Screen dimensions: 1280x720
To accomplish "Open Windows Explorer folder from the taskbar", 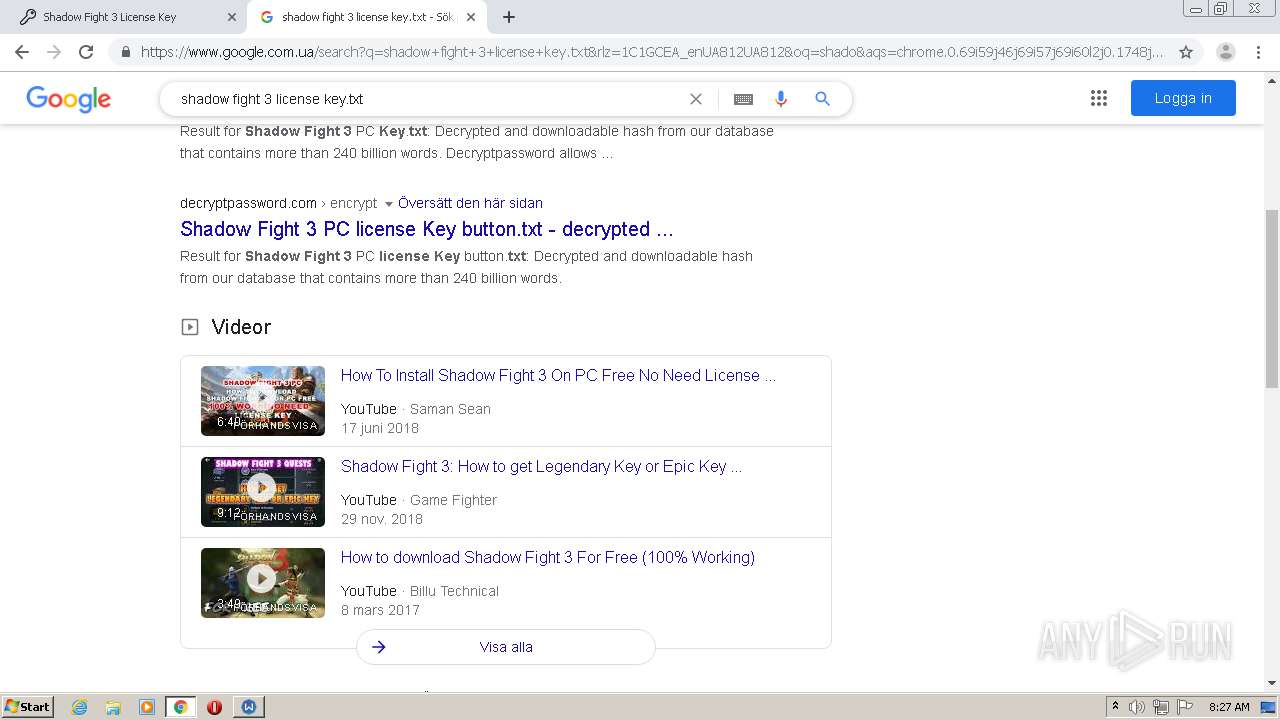I will [113, 707].
